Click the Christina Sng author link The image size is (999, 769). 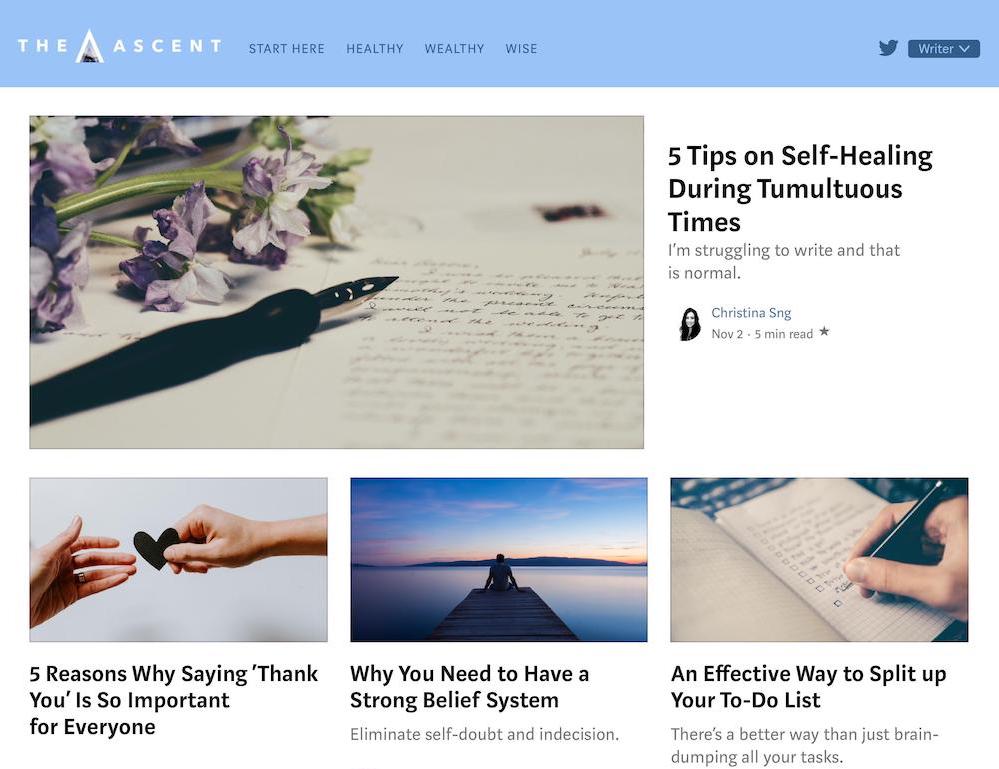751,313
